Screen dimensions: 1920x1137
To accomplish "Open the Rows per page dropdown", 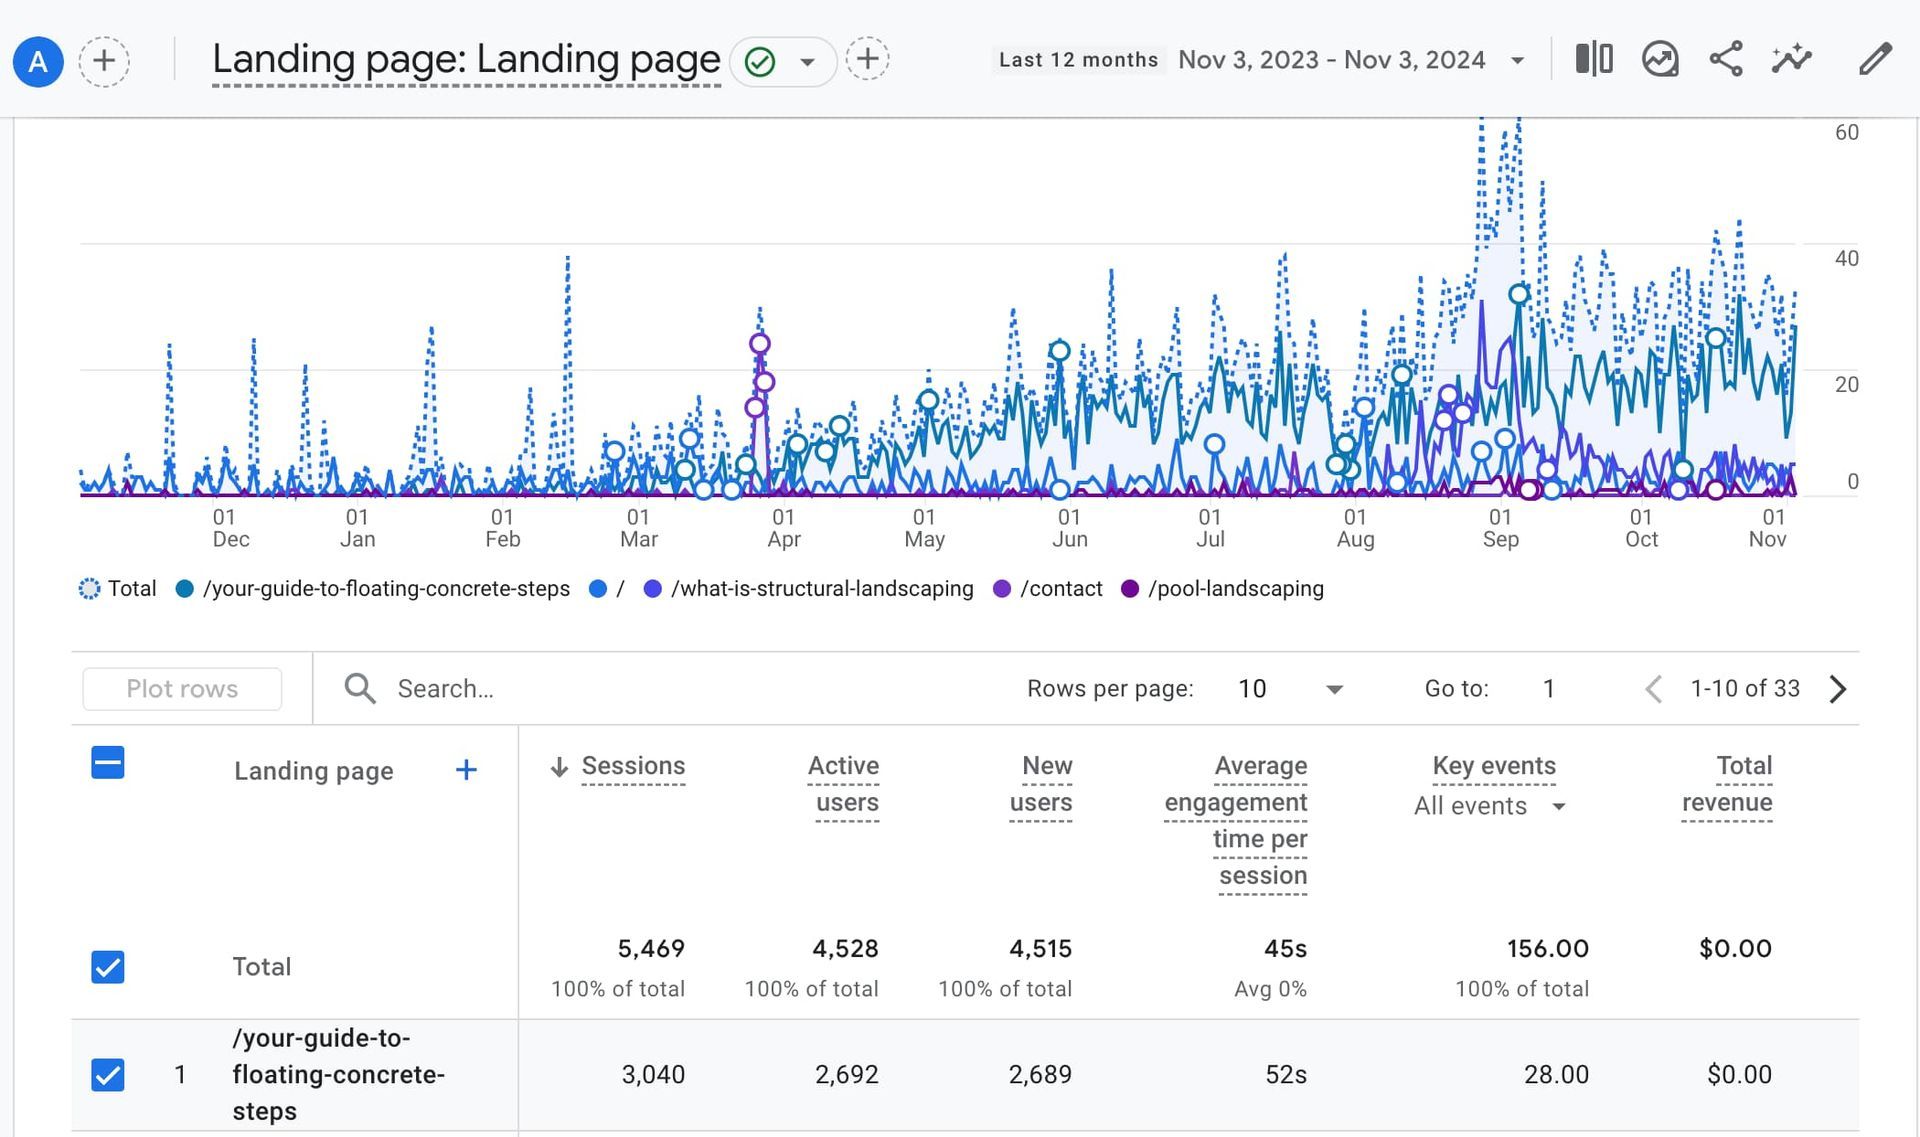I will click(x=1334, y=688).
